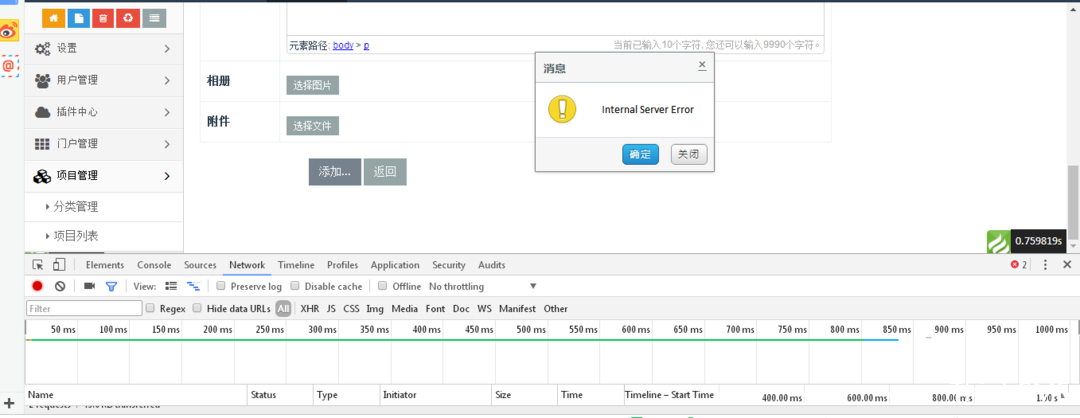Screen dimensions: 1080x418
Task: Clear the network log
Action: (x=60, y=287)
